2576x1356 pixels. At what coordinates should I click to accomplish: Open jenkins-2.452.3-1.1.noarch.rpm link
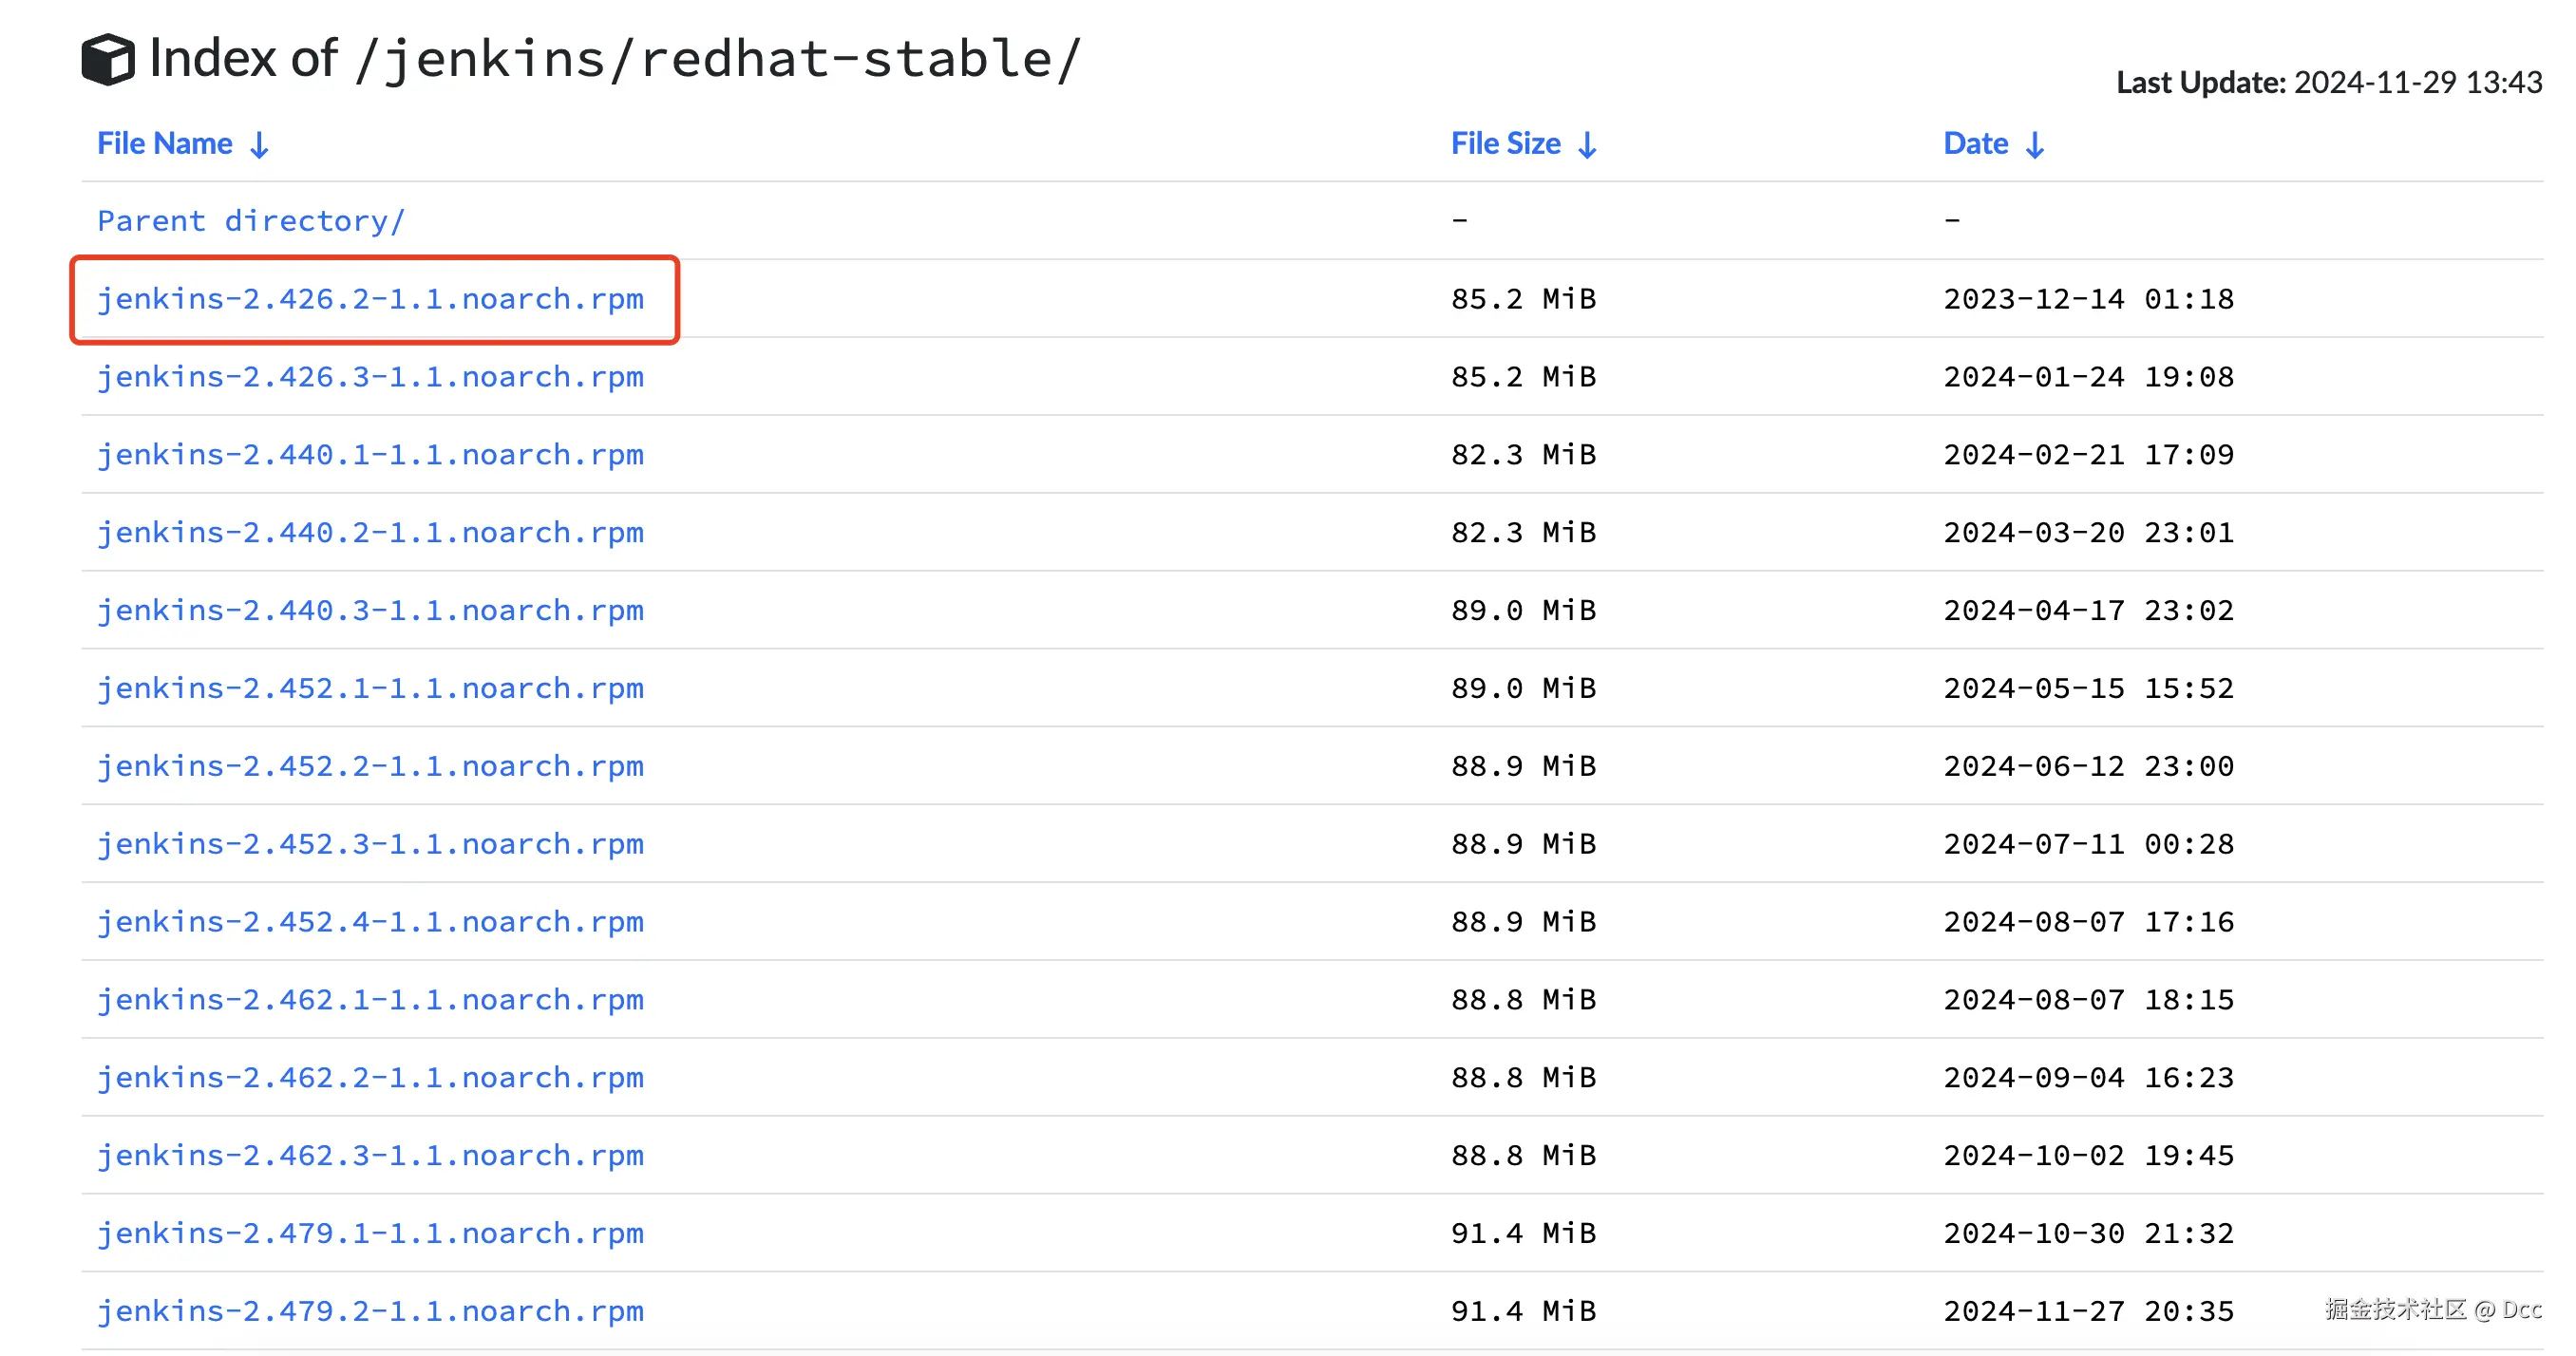point(370,845)
